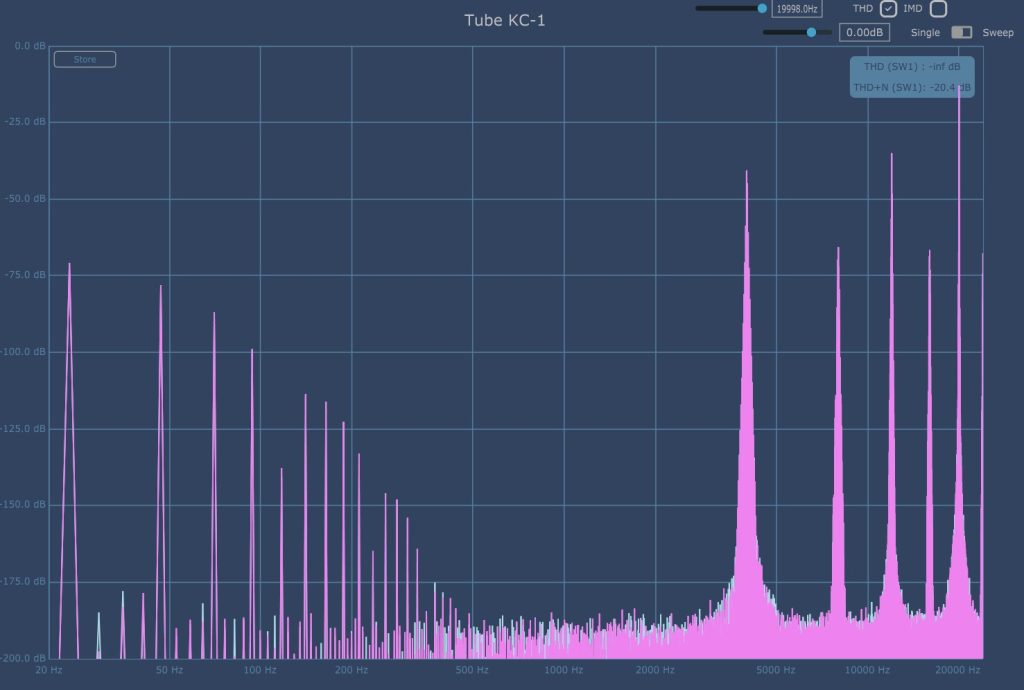Click the -175.0 dB axis label
The image size is (1024, 690).
click(23, 581)
